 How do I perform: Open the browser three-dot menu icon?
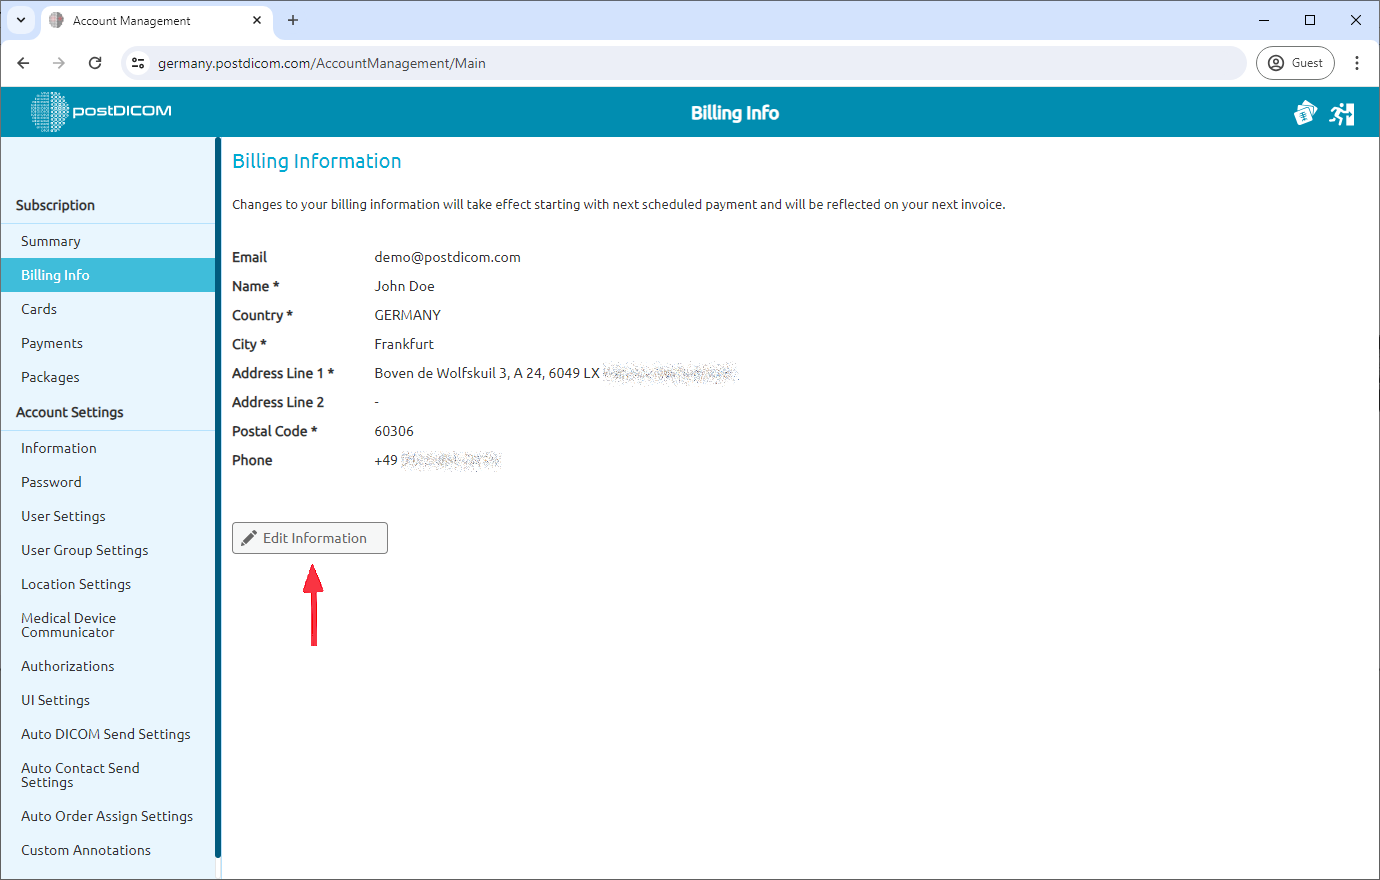(1357, 62)
